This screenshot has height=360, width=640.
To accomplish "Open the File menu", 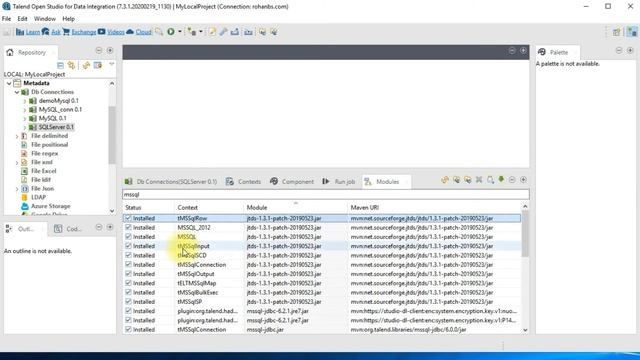I will (6, 19).
